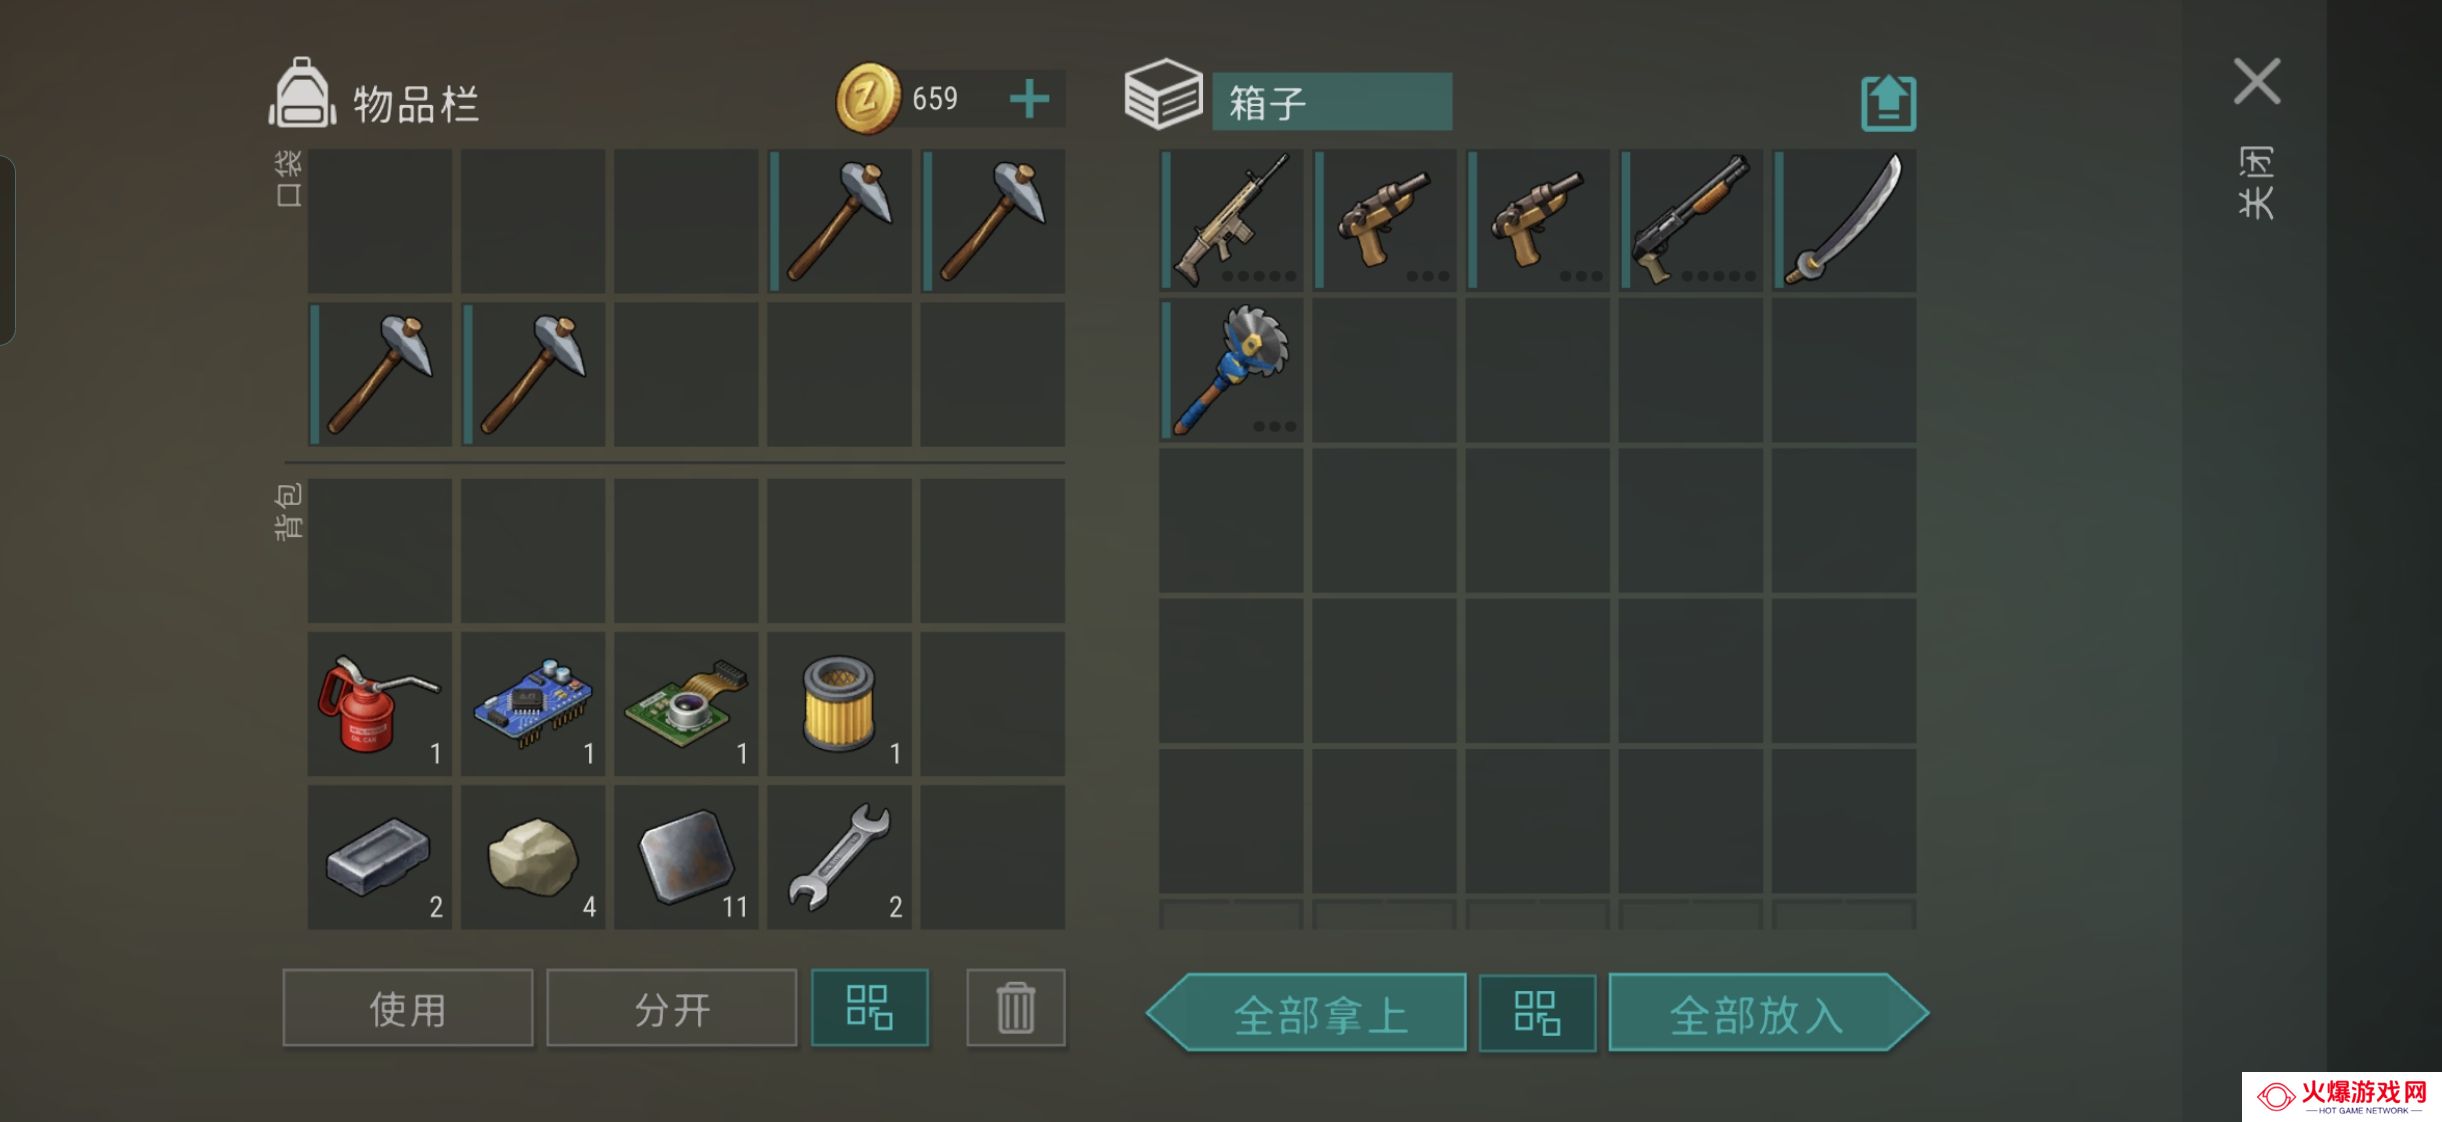Click 全部拿上 to take all items
This screenshot has width=2442, height=1122.
pos(1307,1013)
